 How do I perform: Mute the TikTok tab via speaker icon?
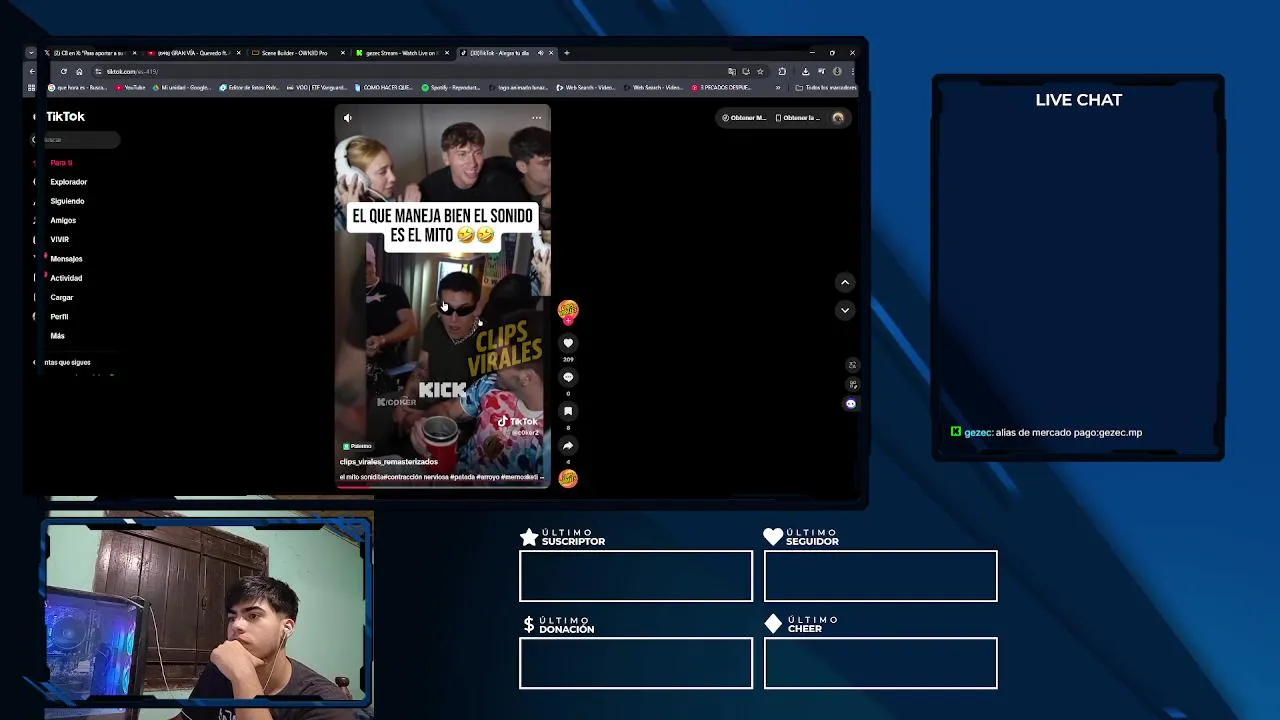(540, 53)
